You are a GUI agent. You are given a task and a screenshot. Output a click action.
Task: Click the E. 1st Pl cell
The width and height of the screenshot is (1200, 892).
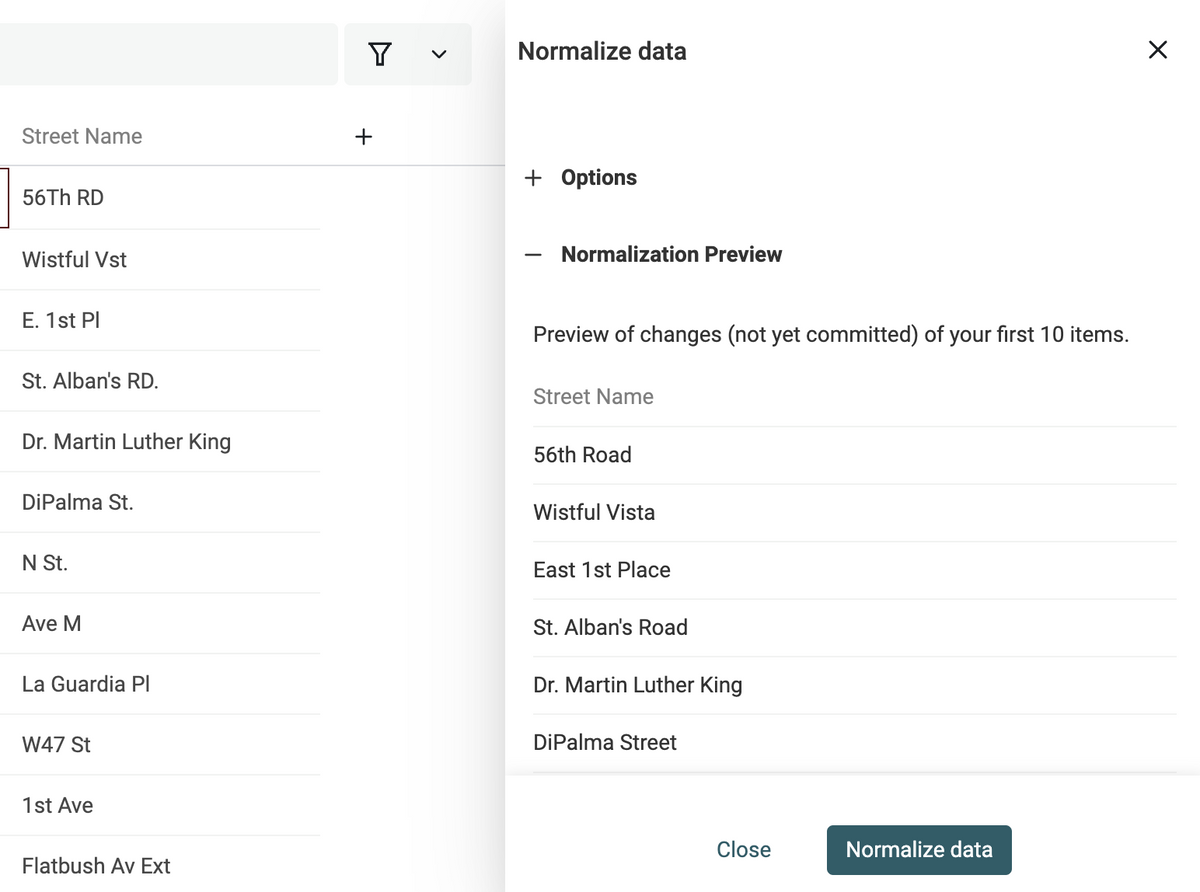[x=61, y=321]
